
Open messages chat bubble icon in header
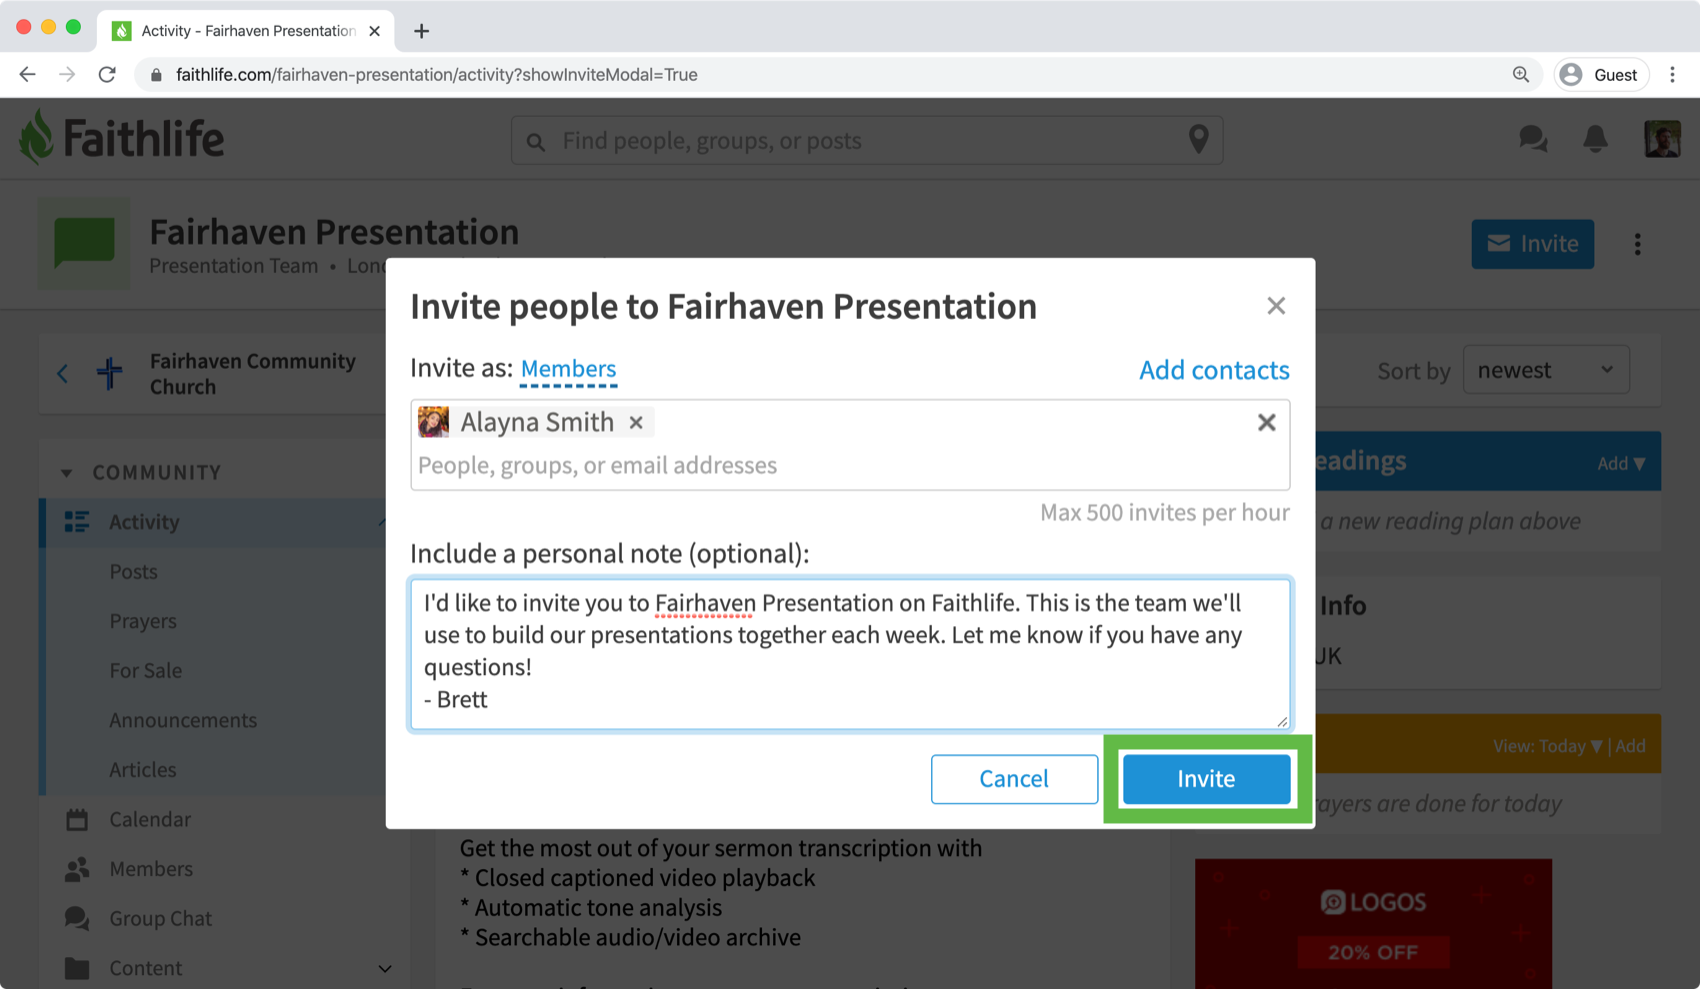click(1533, 139)
